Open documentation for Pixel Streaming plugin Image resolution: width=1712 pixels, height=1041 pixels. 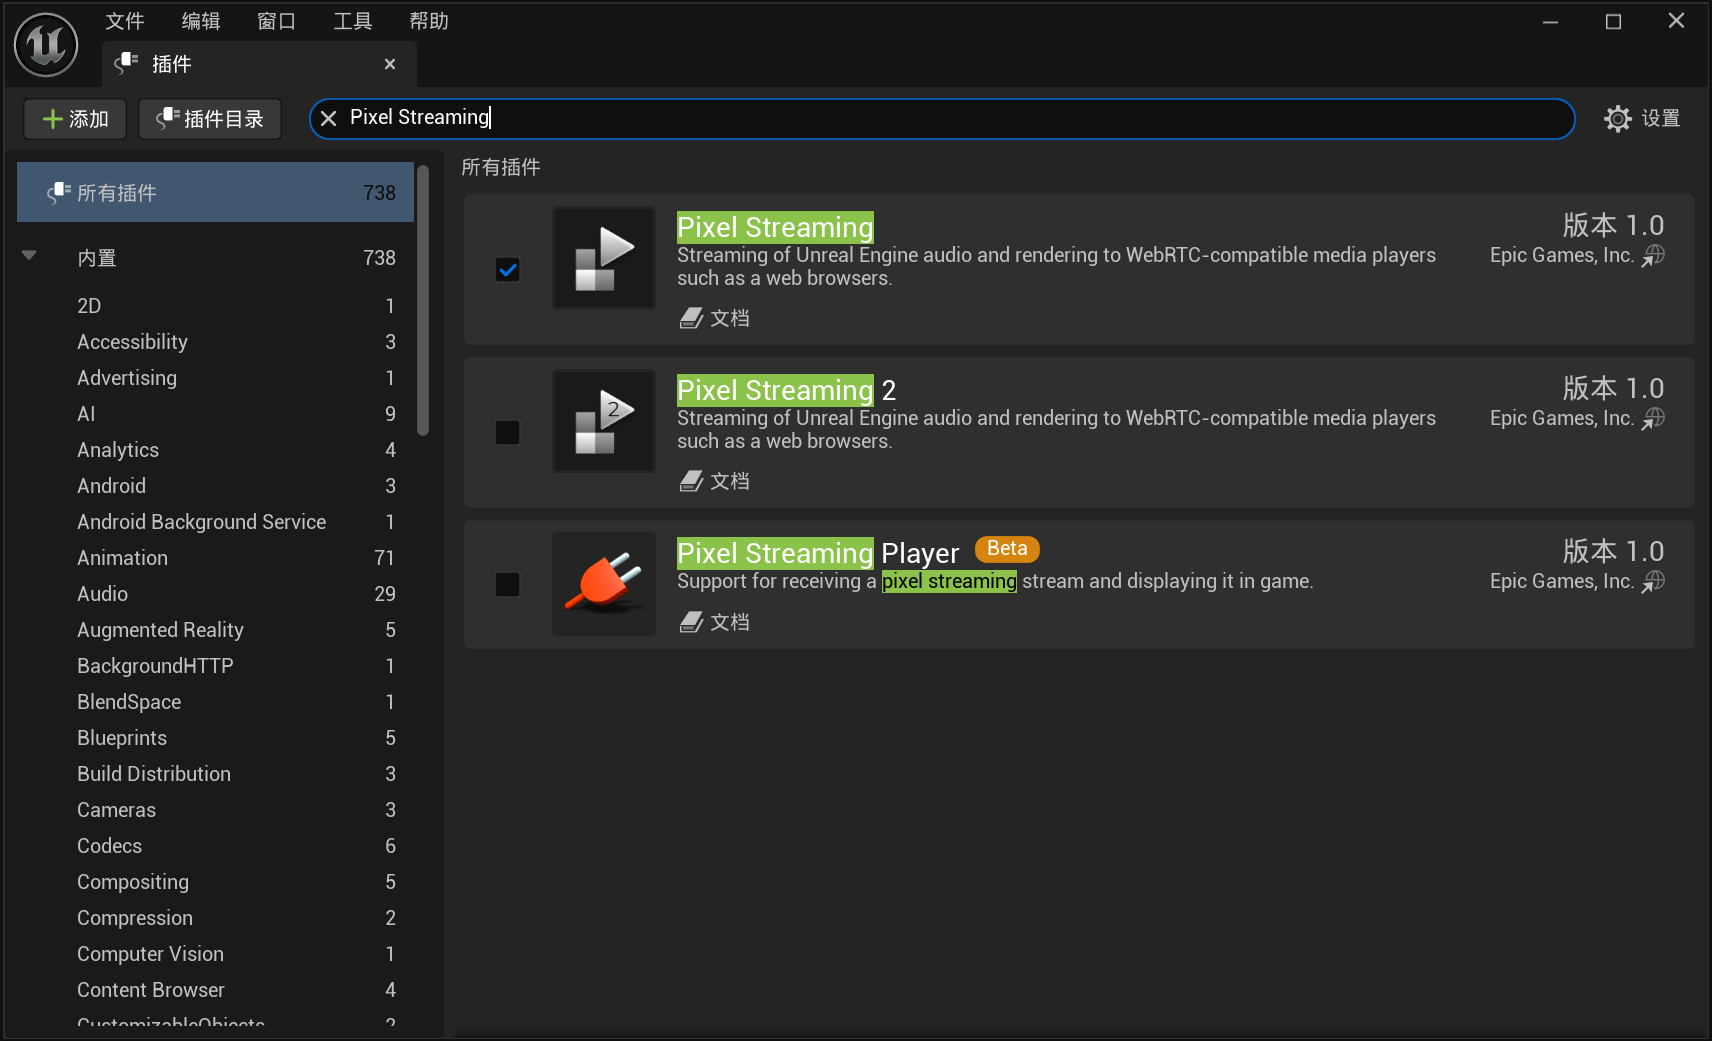715,318
